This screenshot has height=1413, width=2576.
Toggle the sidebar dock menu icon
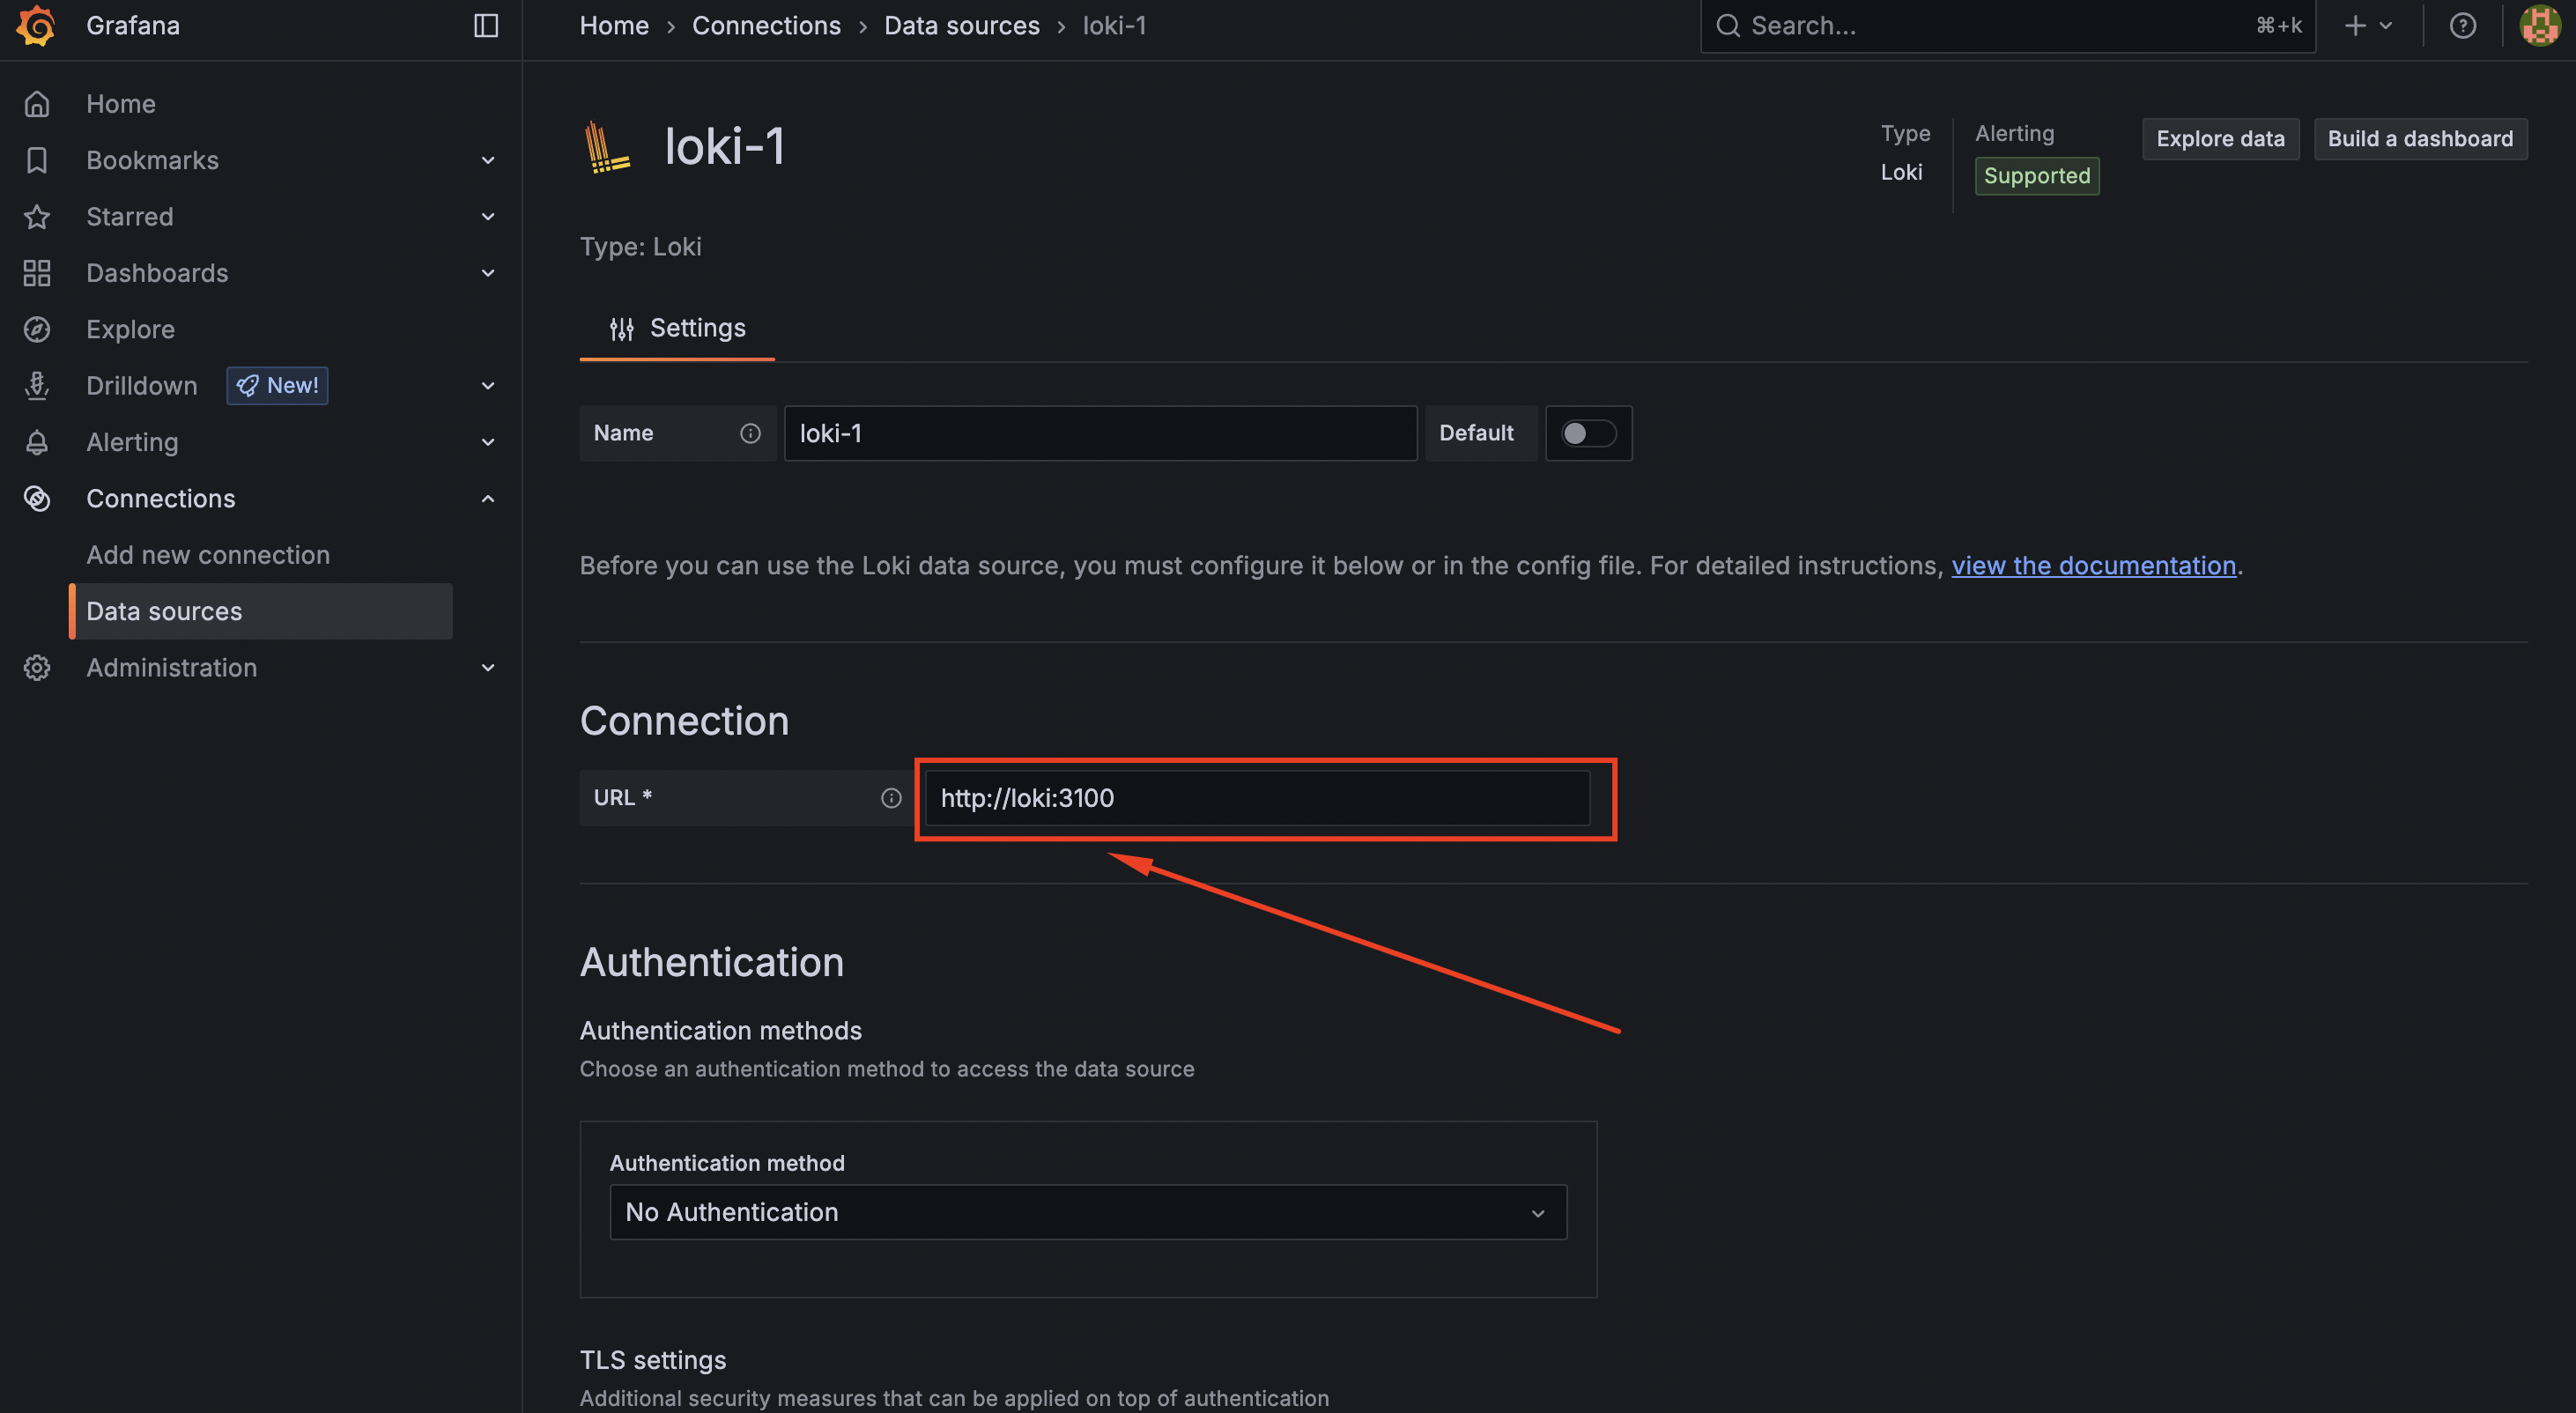click(486, 26)
